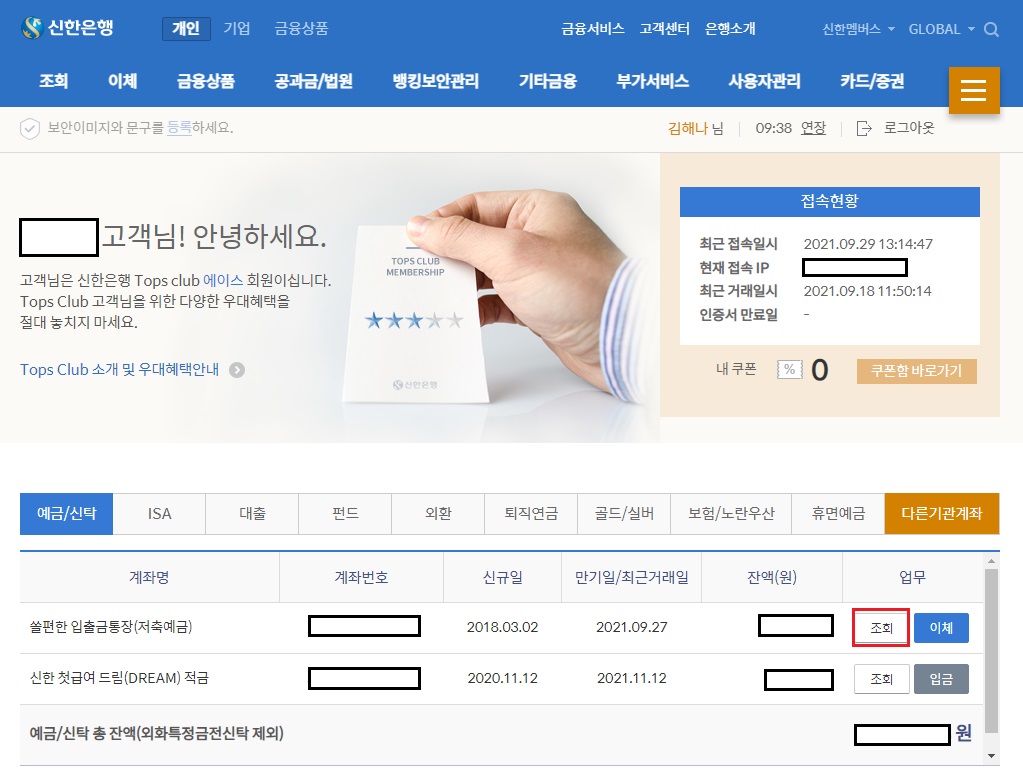This screenshot has width=1023, height=779.
Task: Click the security shield check icon
Action: pos(29,129)
